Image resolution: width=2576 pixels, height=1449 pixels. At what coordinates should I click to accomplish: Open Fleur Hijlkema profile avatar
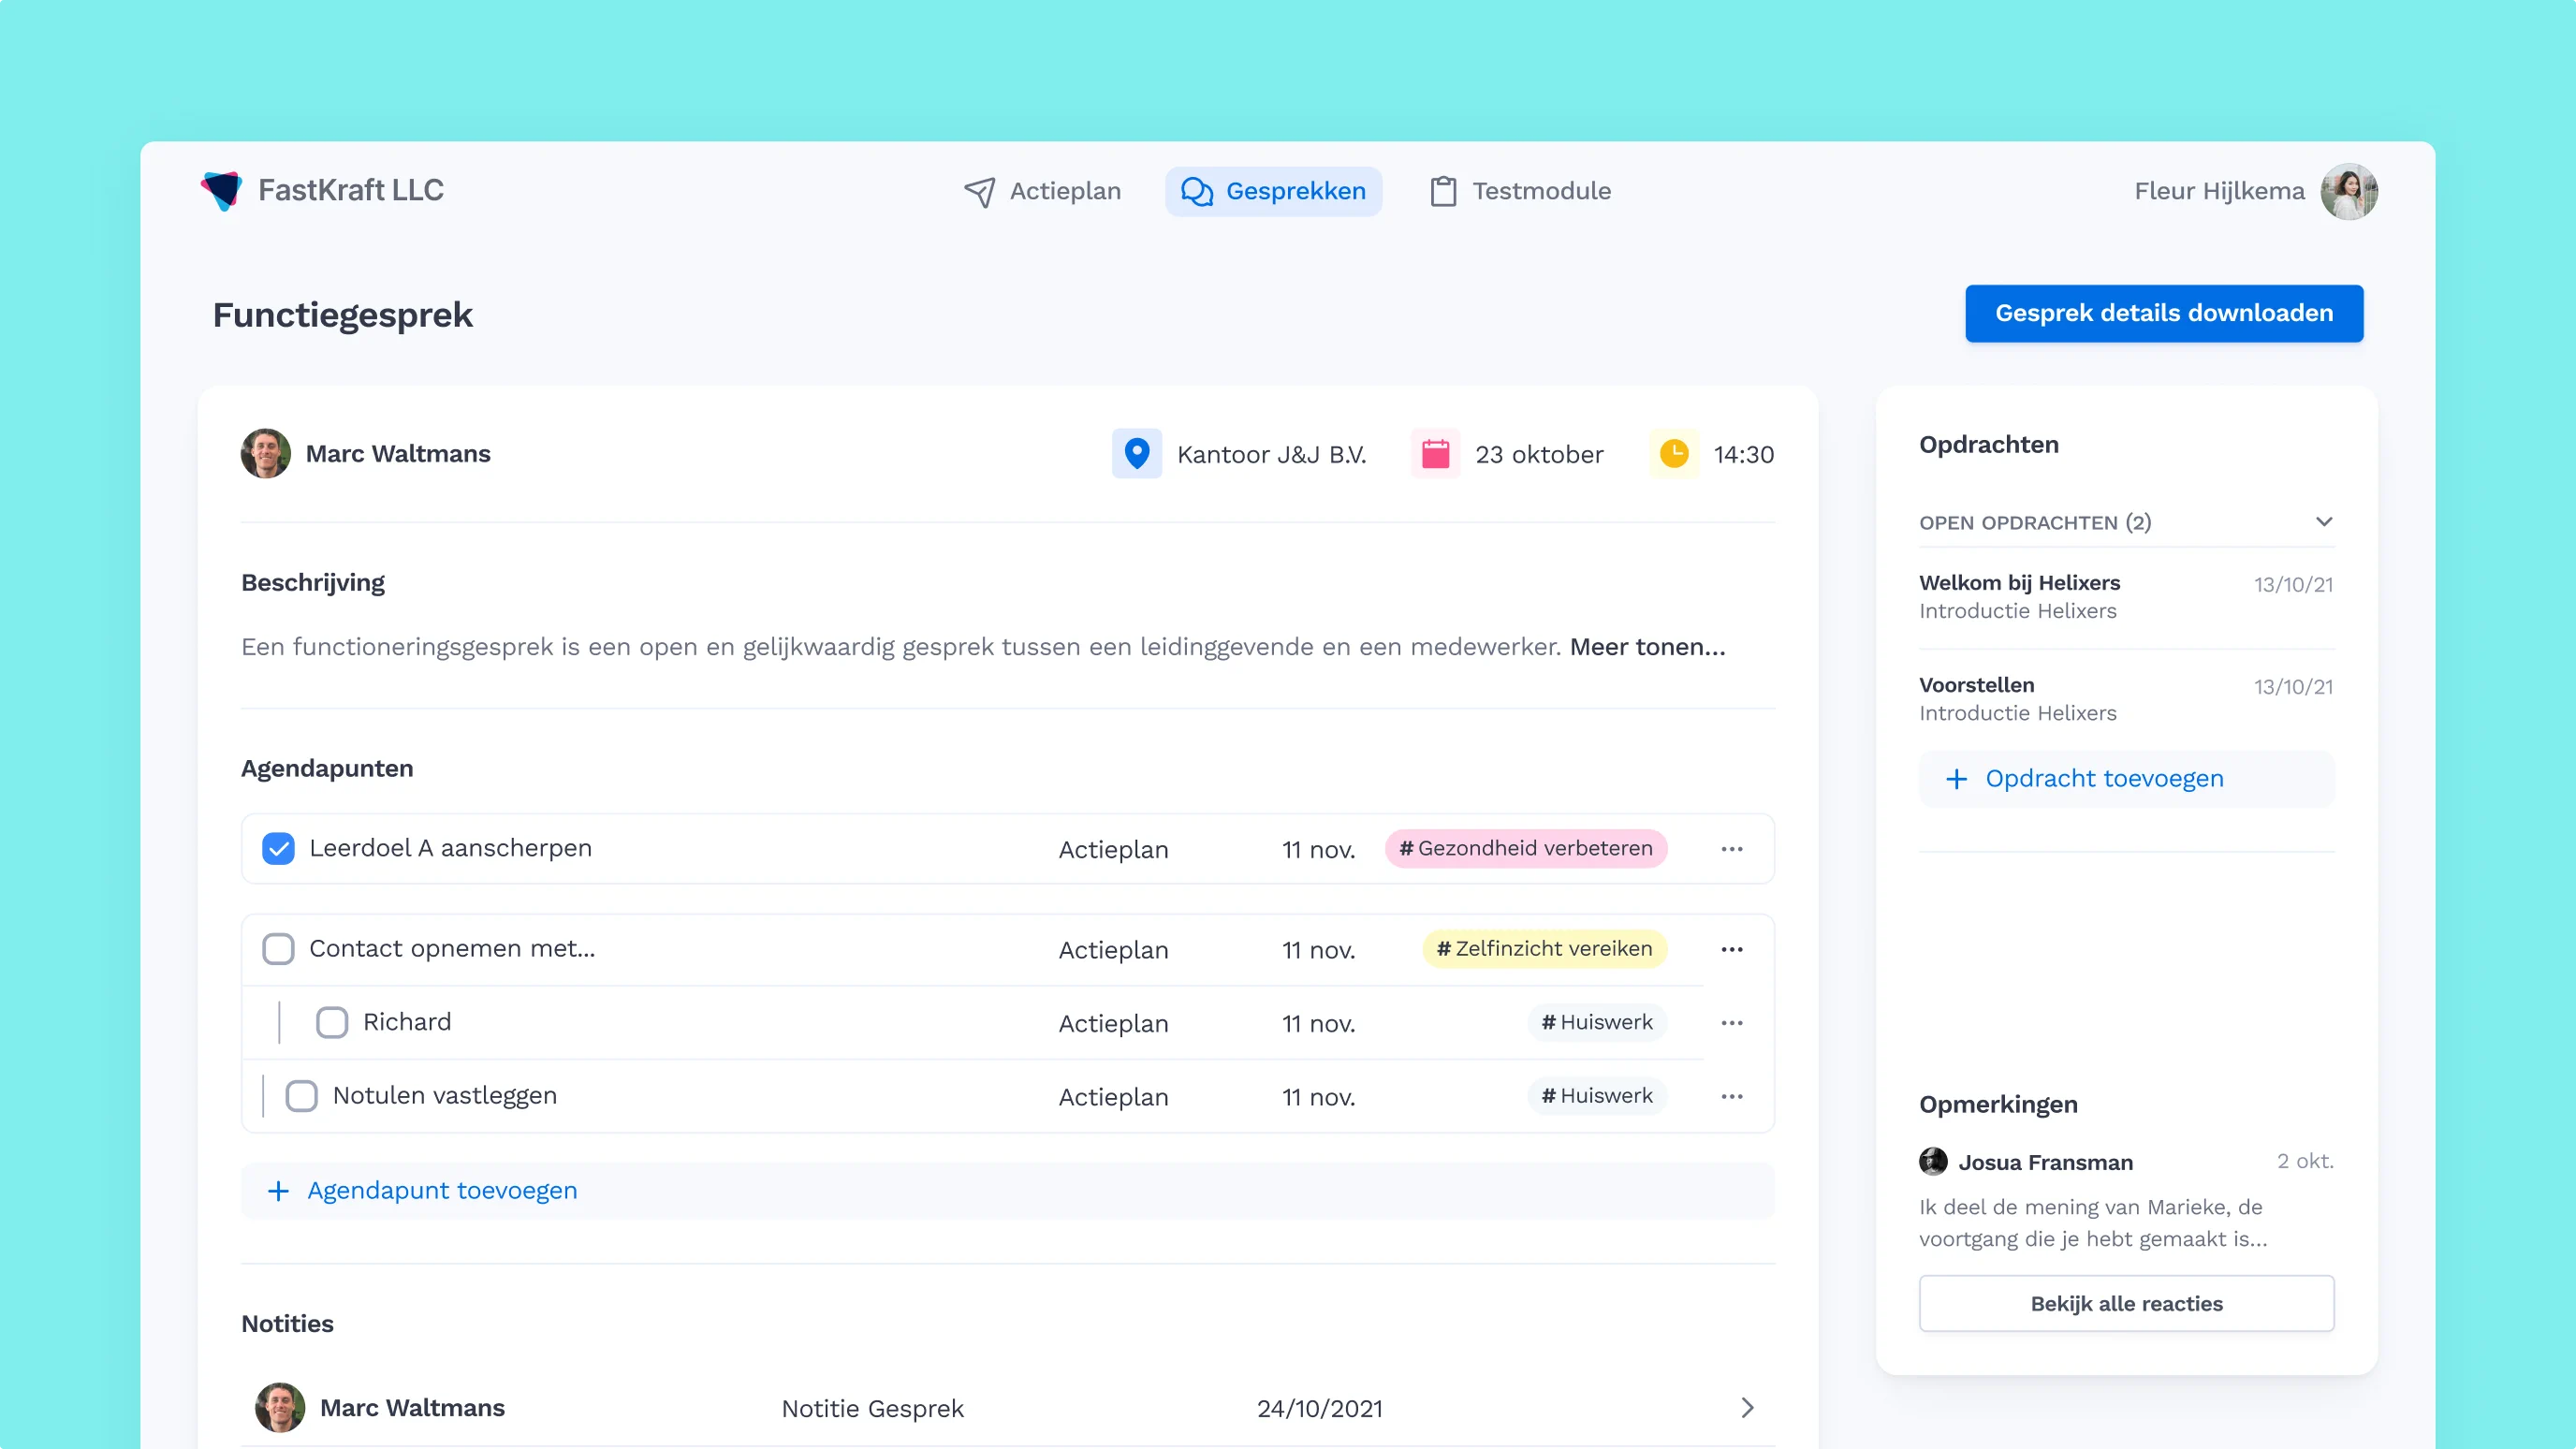click(2348, 191)
